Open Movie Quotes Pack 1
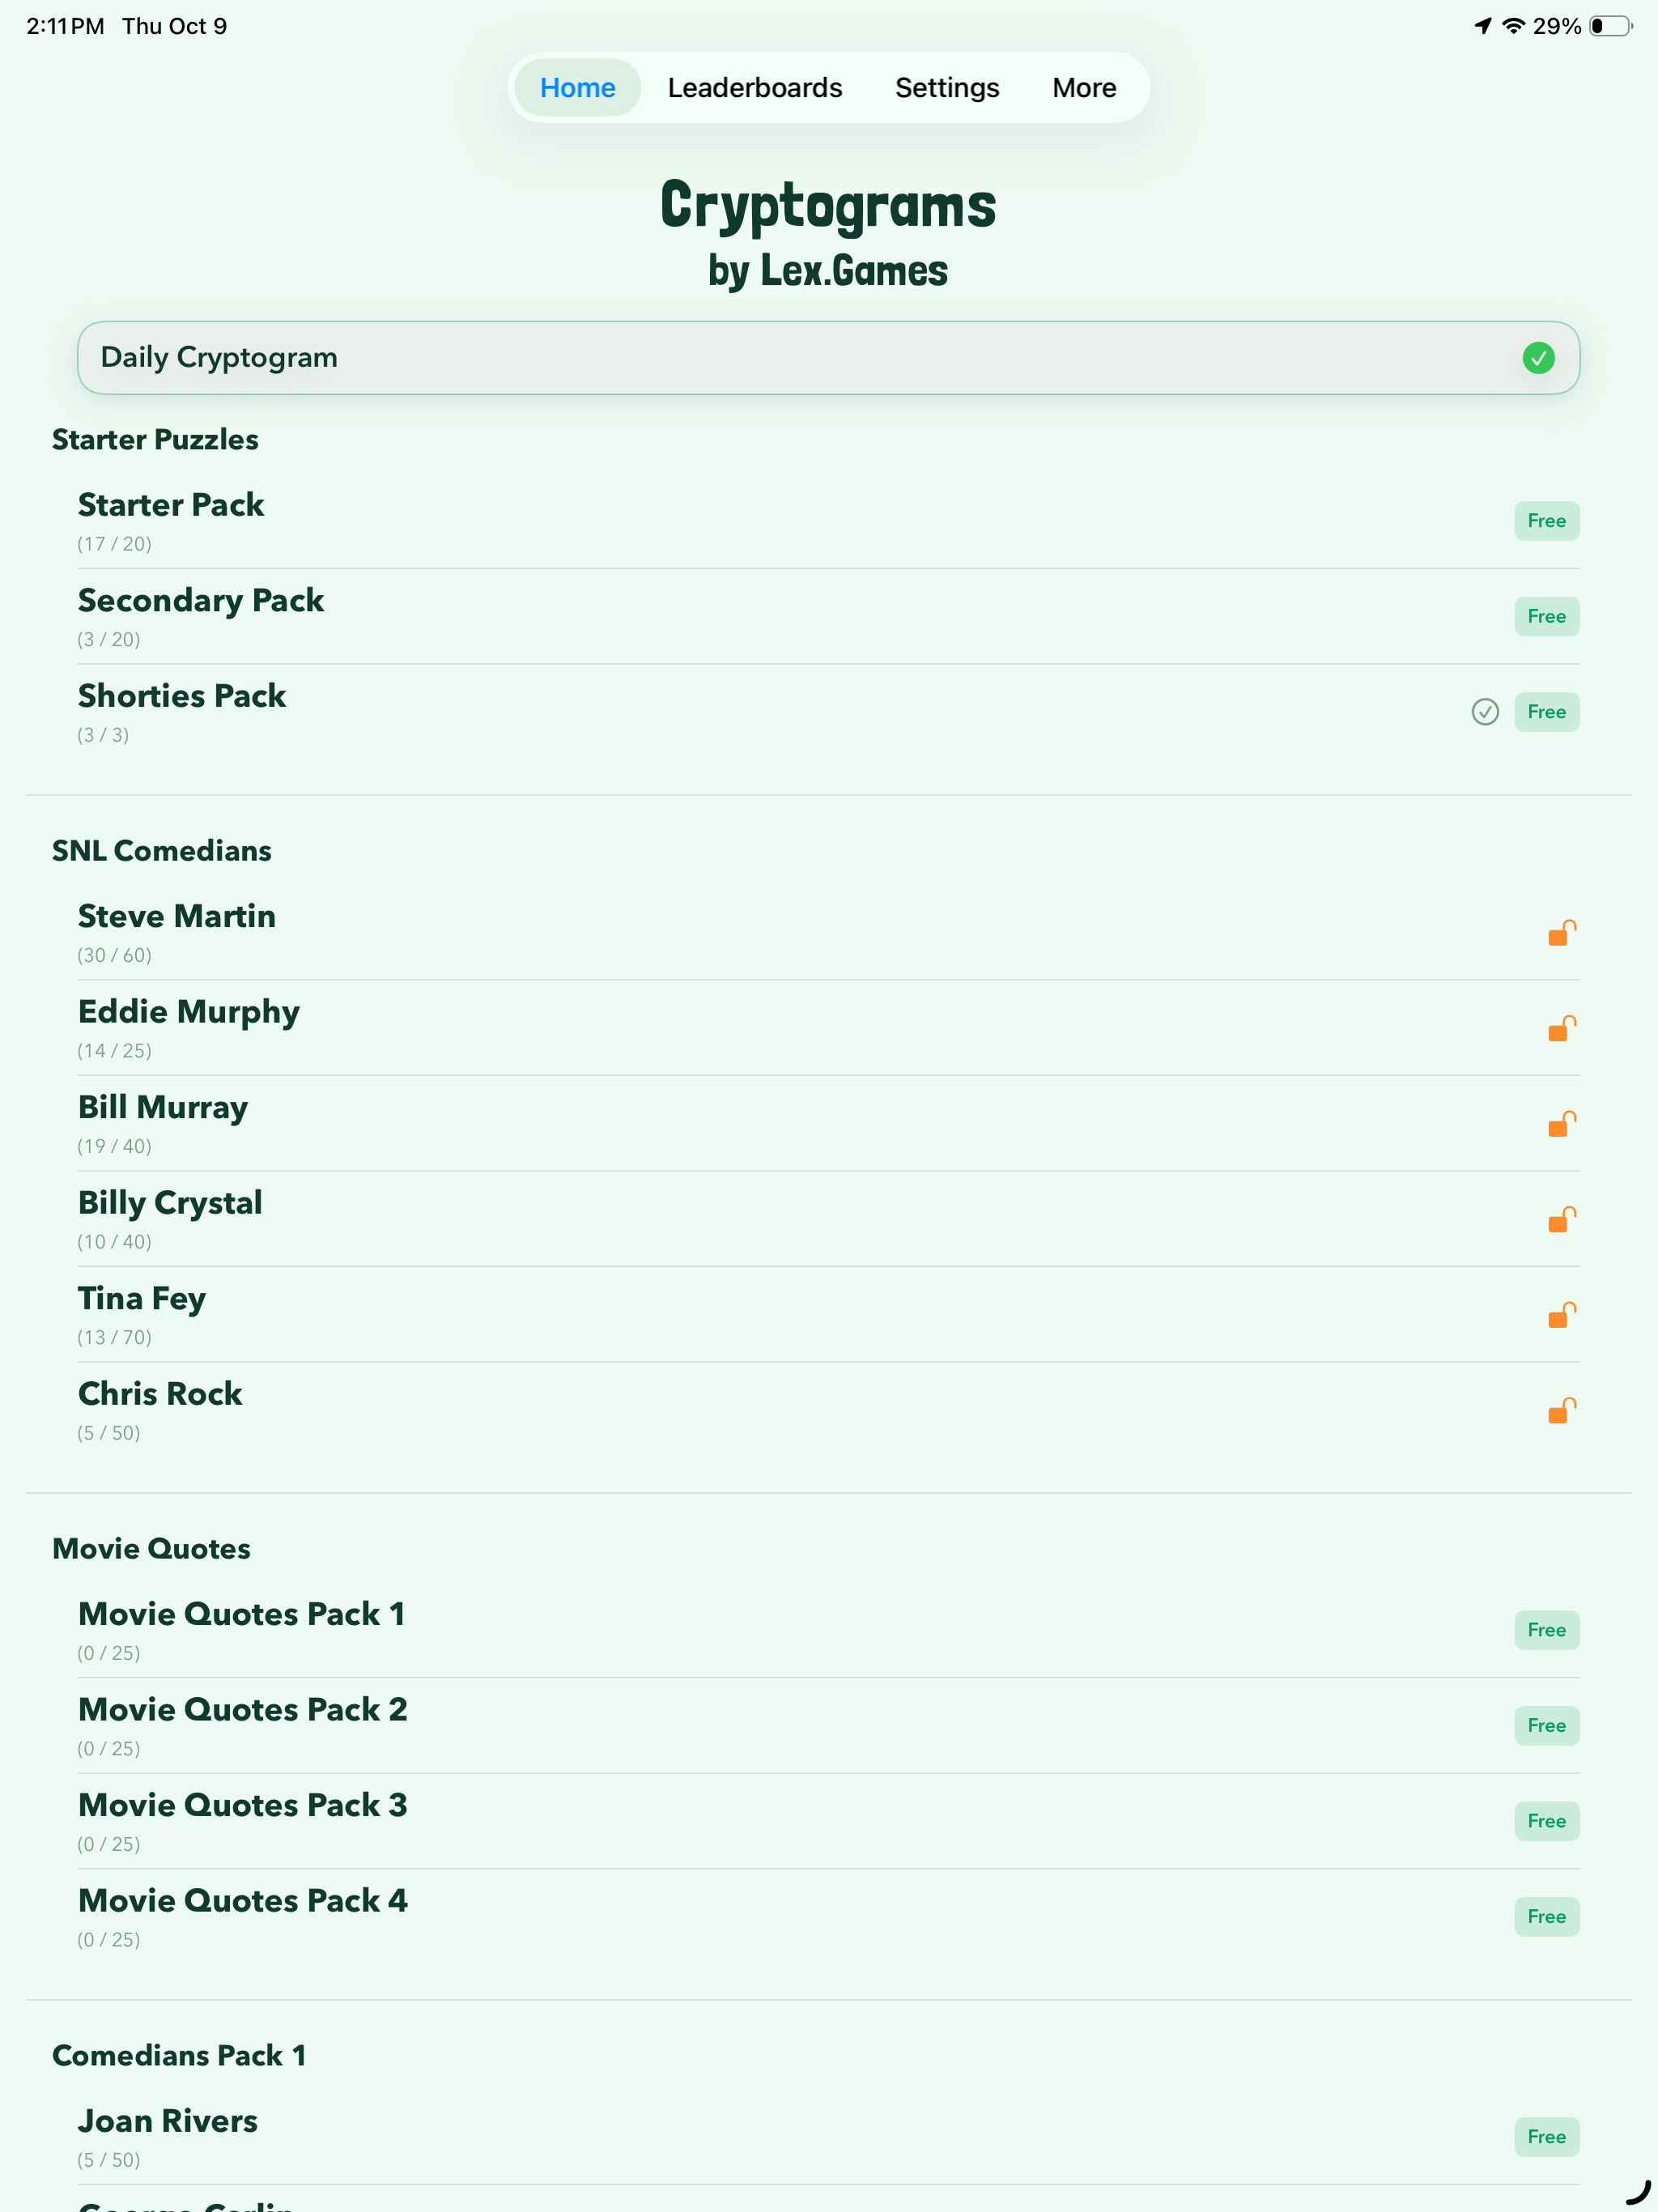Viewport: 1658px width, 2212px height. coord(829,1630)
